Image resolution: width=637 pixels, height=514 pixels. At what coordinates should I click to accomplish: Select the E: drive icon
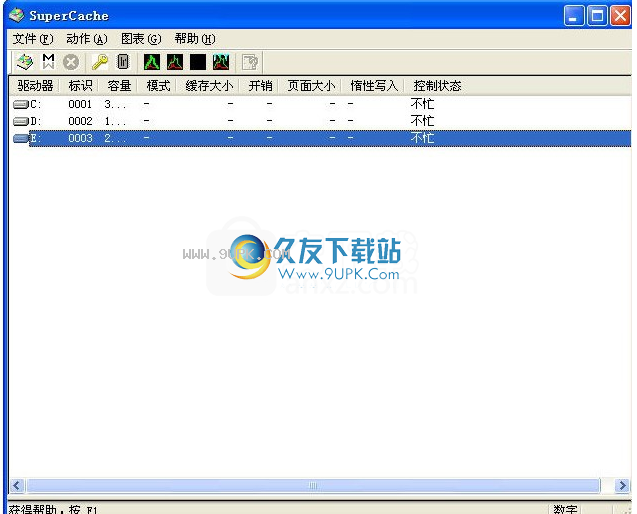point(20,139)
